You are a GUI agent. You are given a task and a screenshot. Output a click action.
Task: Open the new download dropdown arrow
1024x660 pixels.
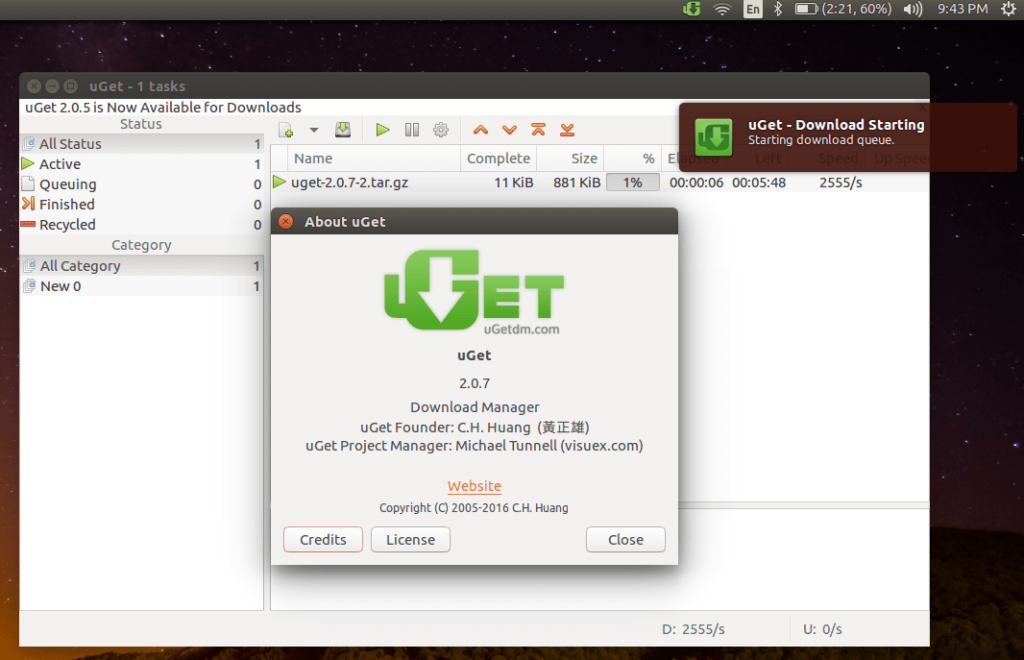coord(313,130)
